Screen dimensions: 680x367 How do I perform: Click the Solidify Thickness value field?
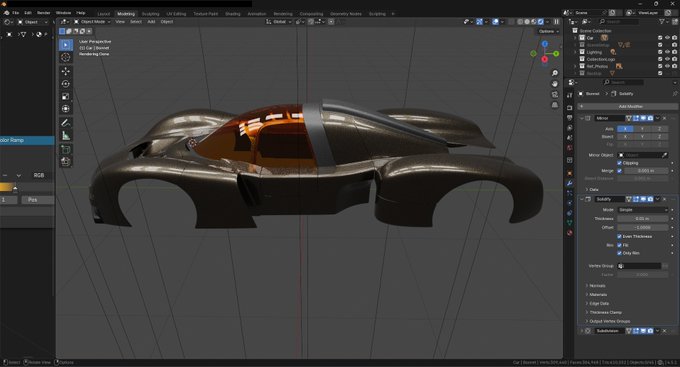coord(643,219)
